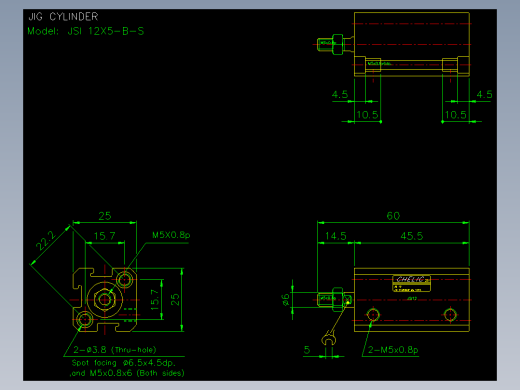Image resolution: width=520 pixels, height=390 pixels.
Task: Select the "M5X0.8p" thread callout
Action: (x=171, y=235)
